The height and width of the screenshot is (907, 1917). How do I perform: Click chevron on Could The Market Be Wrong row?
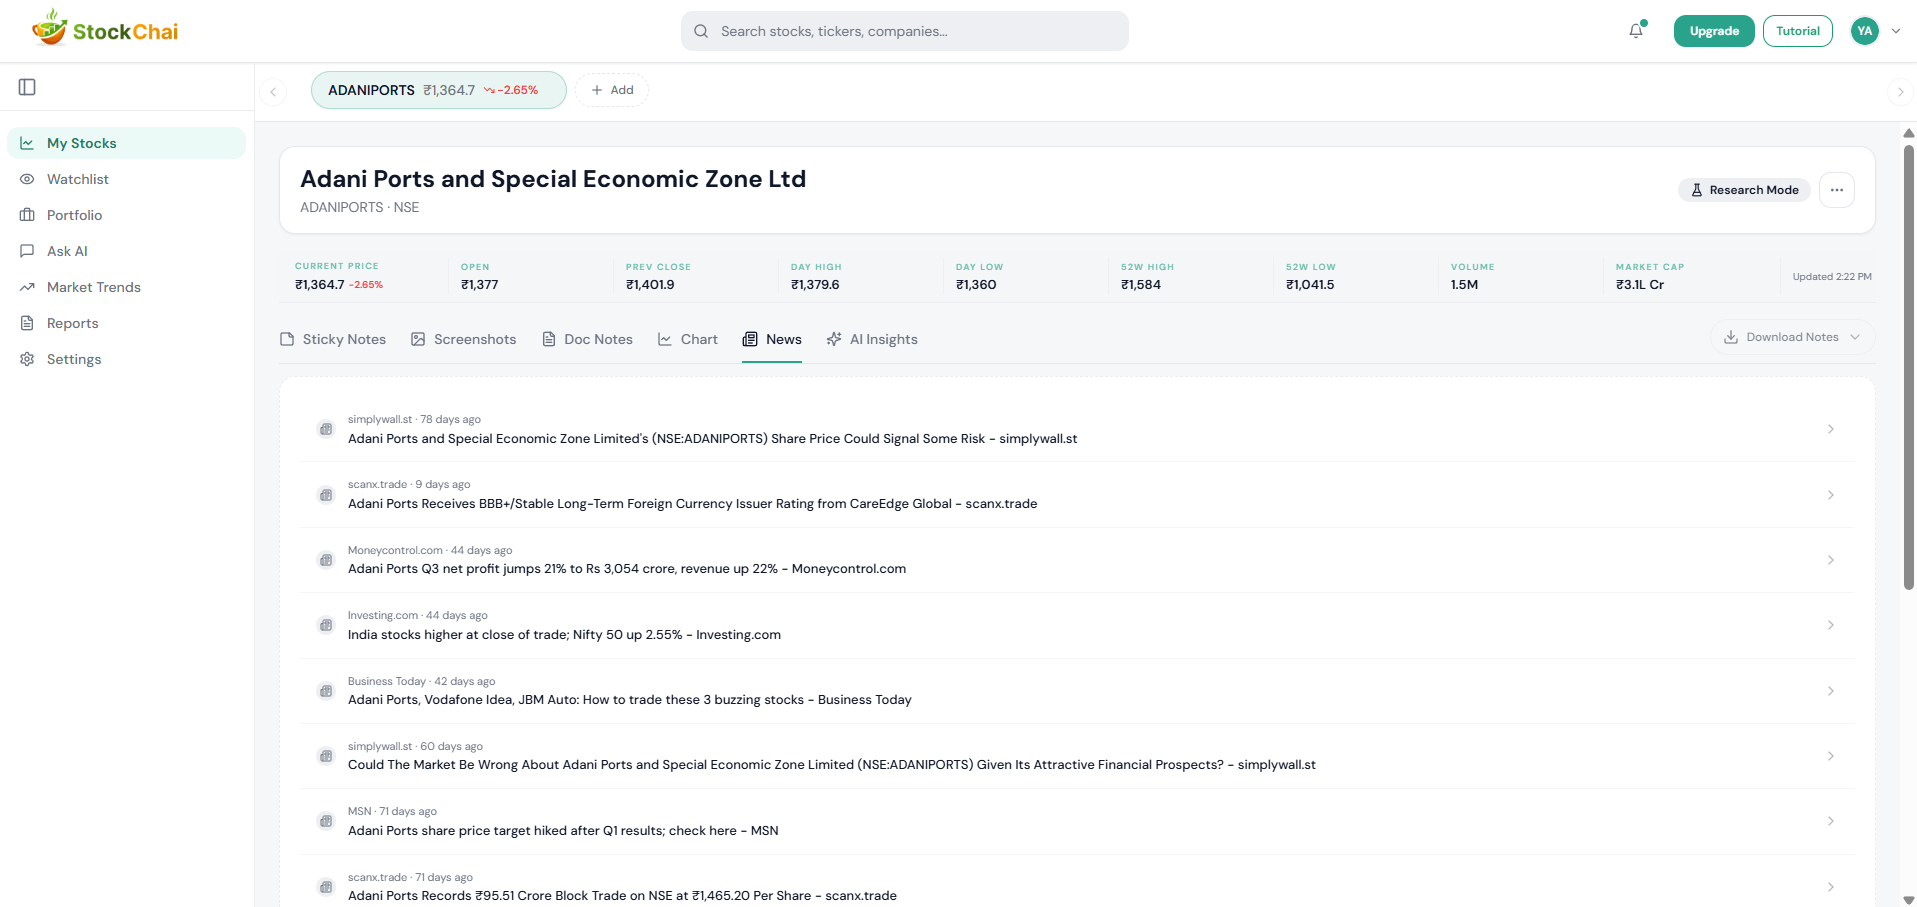click(x=1831, y=756)
